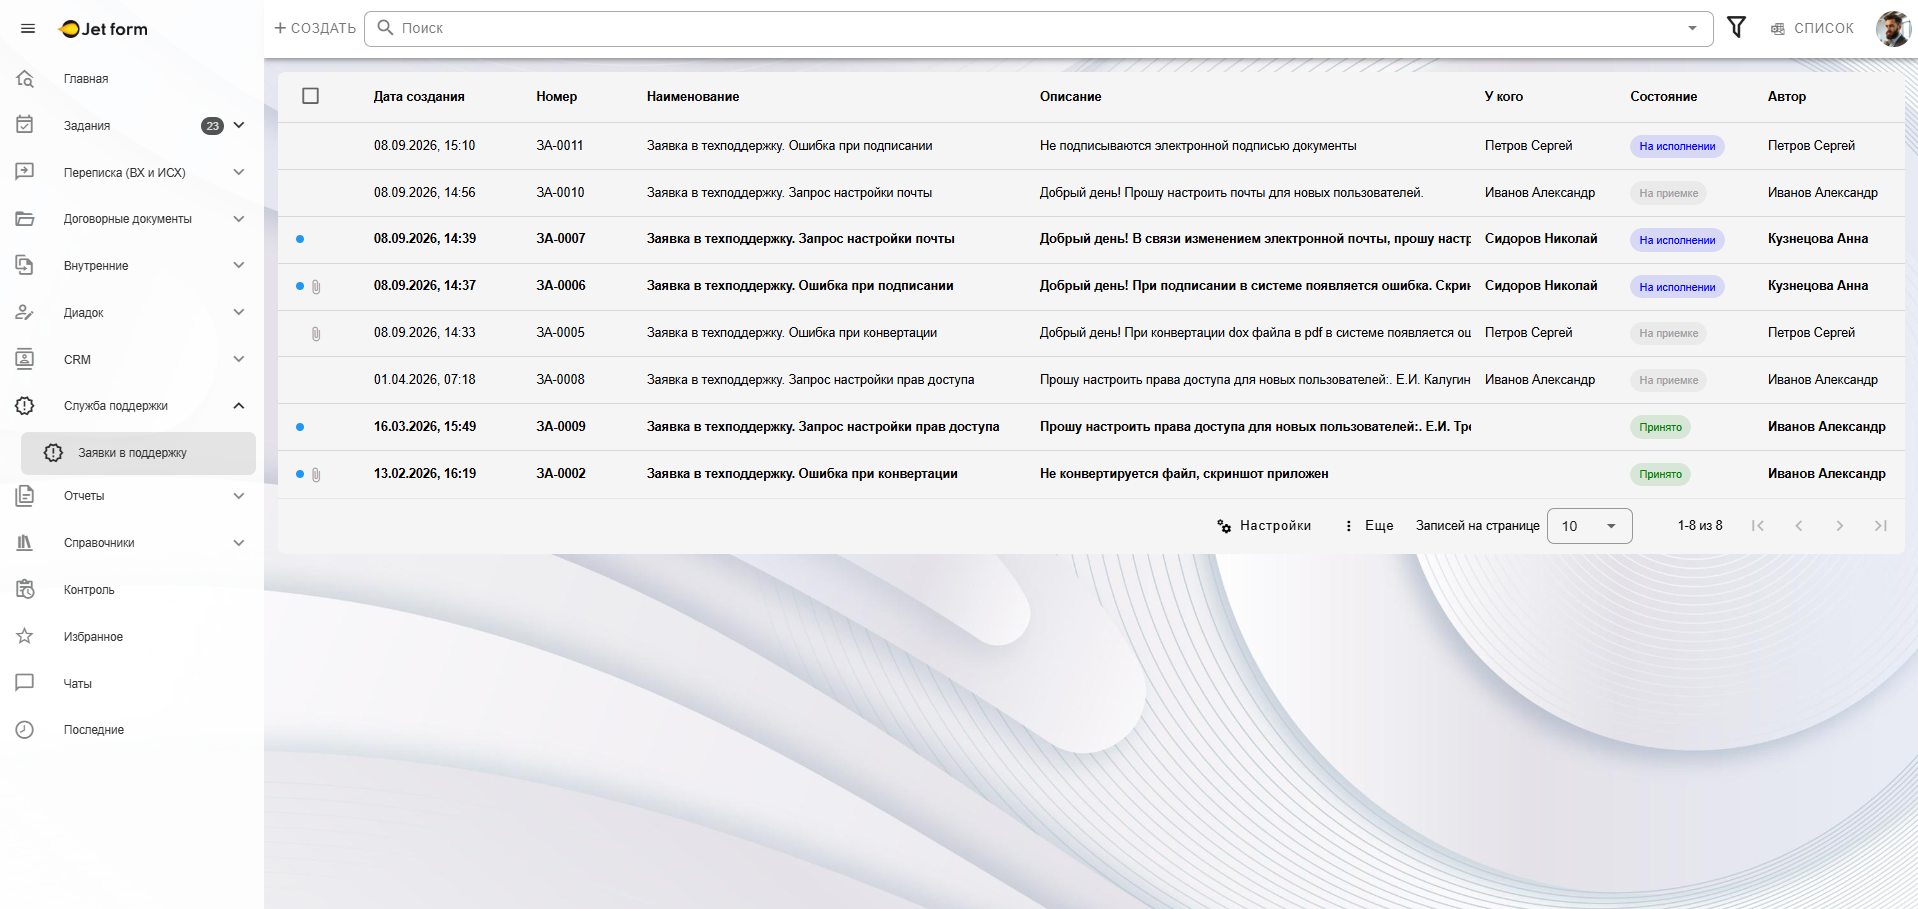Viewport: 1918px width, 909px height.
Task: Click the Принято status on row ЗА-0009
Action: (x=1660, y=427)
